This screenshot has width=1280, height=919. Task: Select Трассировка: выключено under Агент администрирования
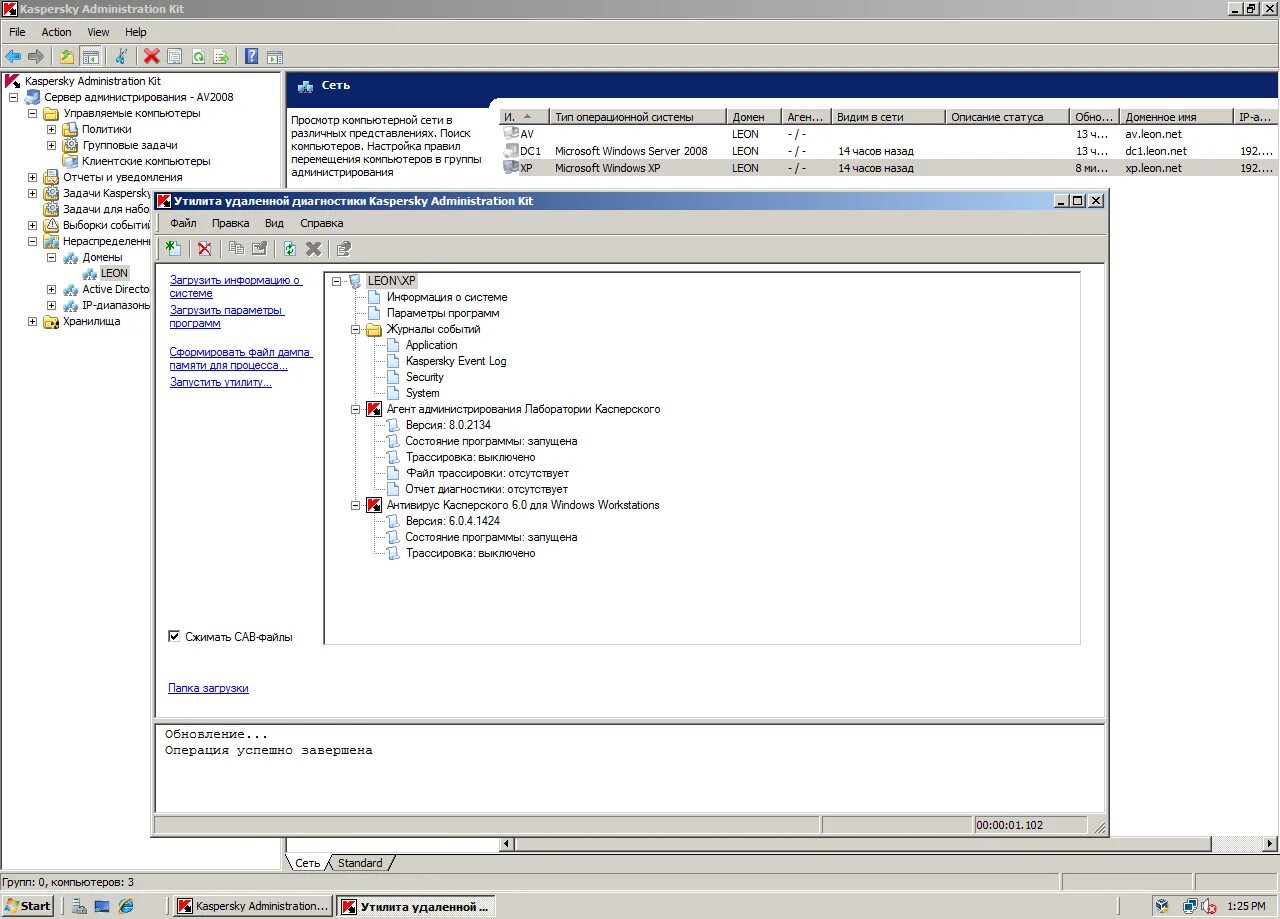click(470, 457)
